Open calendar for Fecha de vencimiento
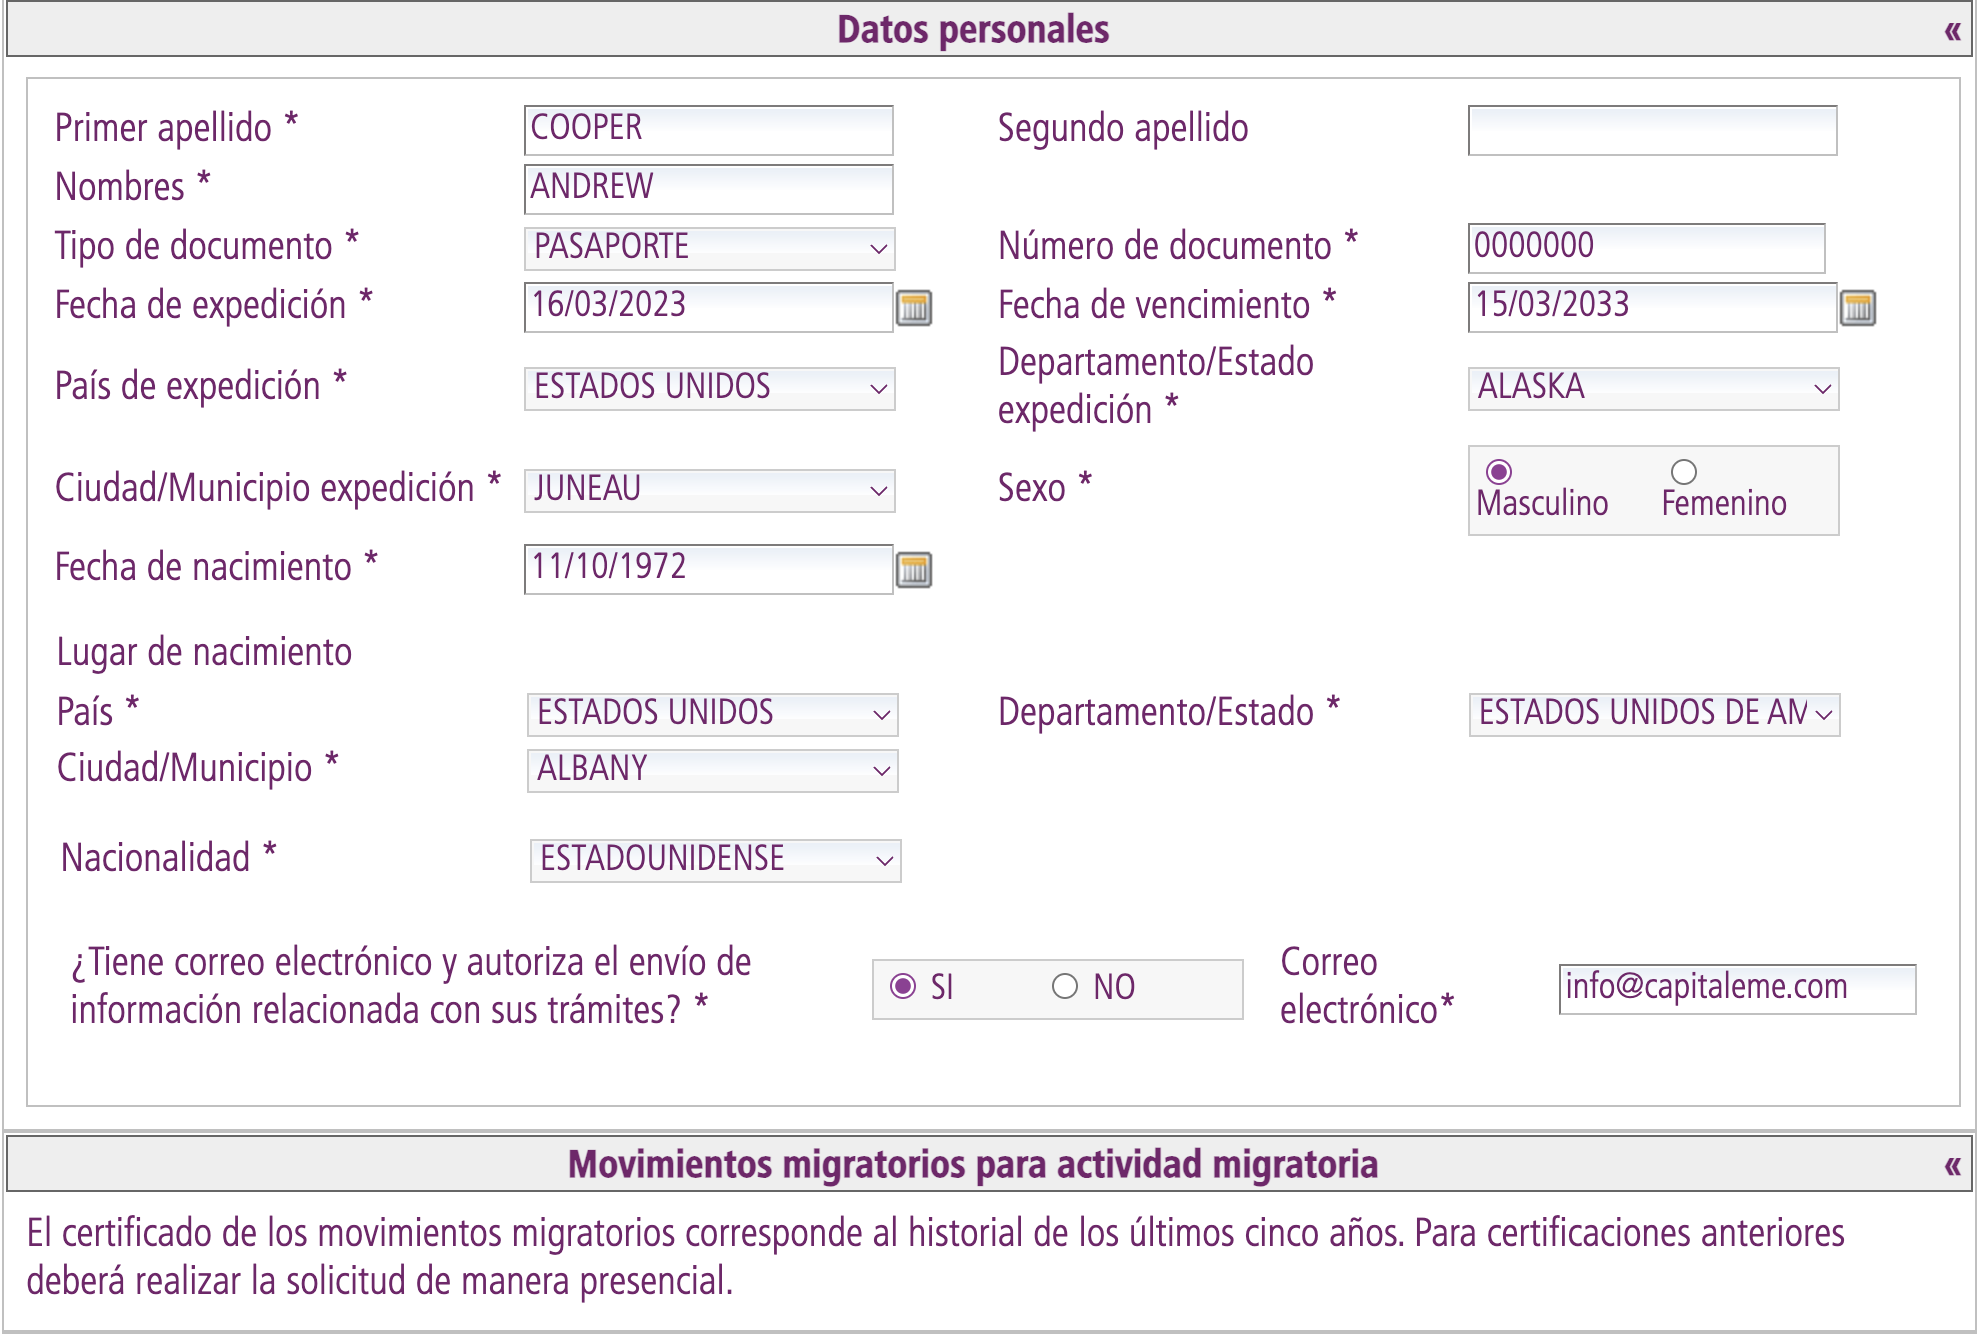Screen dimensions: 1982x1334 click(1857, 308)
